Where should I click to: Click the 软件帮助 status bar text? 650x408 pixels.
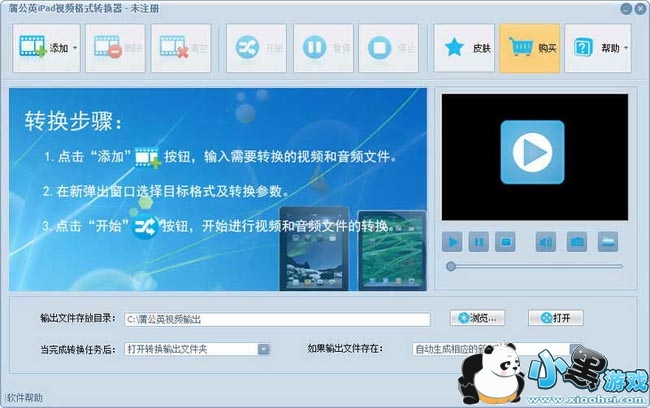click(25, 398)
